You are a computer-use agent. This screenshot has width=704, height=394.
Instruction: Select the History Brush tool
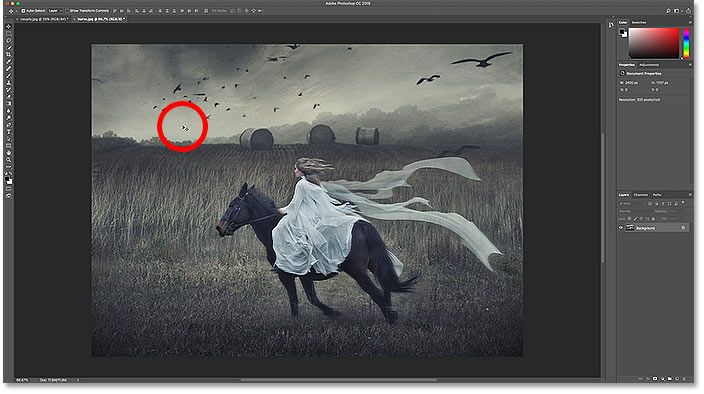(x=9, y=90)
